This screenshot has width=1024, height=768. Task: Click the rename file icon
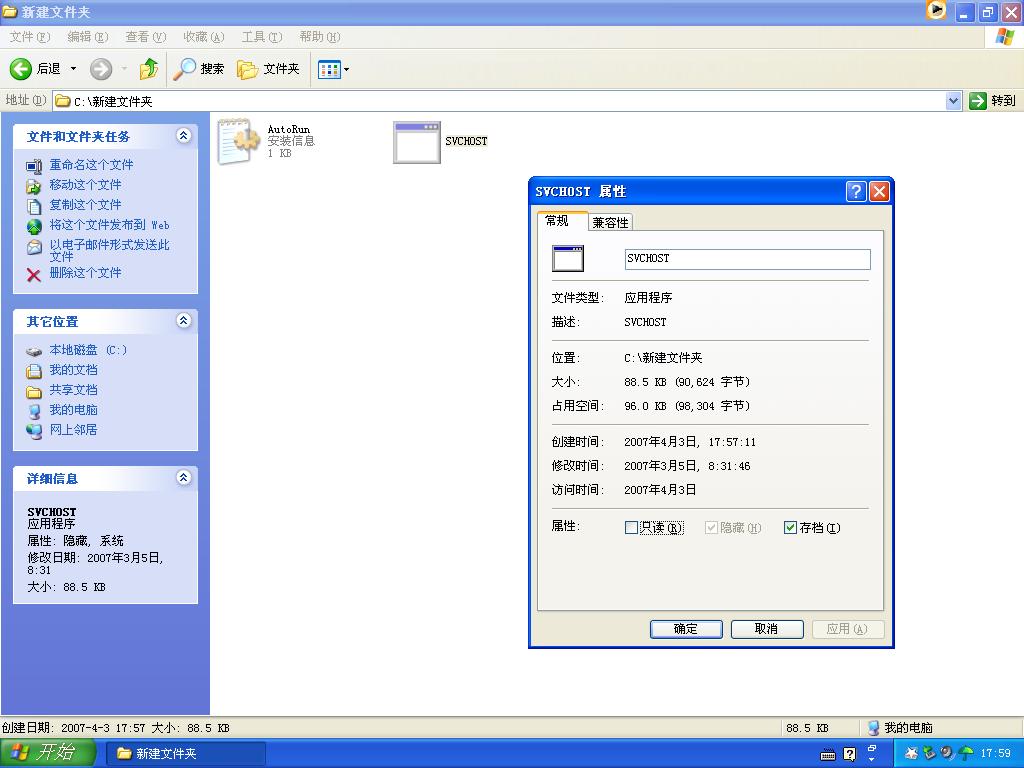tap(34, 167)
